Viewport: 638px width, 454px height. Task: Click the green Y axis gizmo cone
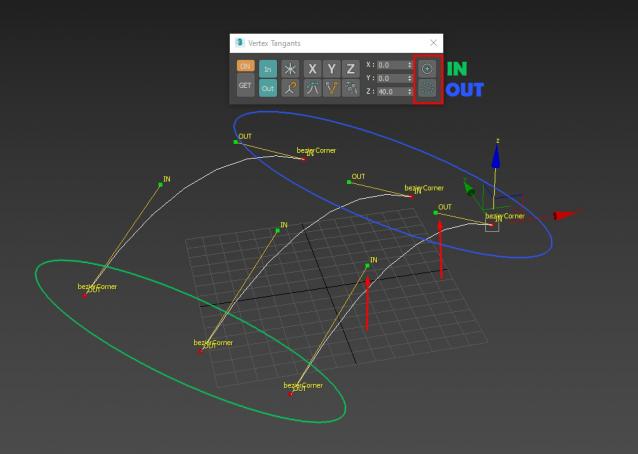470,189
